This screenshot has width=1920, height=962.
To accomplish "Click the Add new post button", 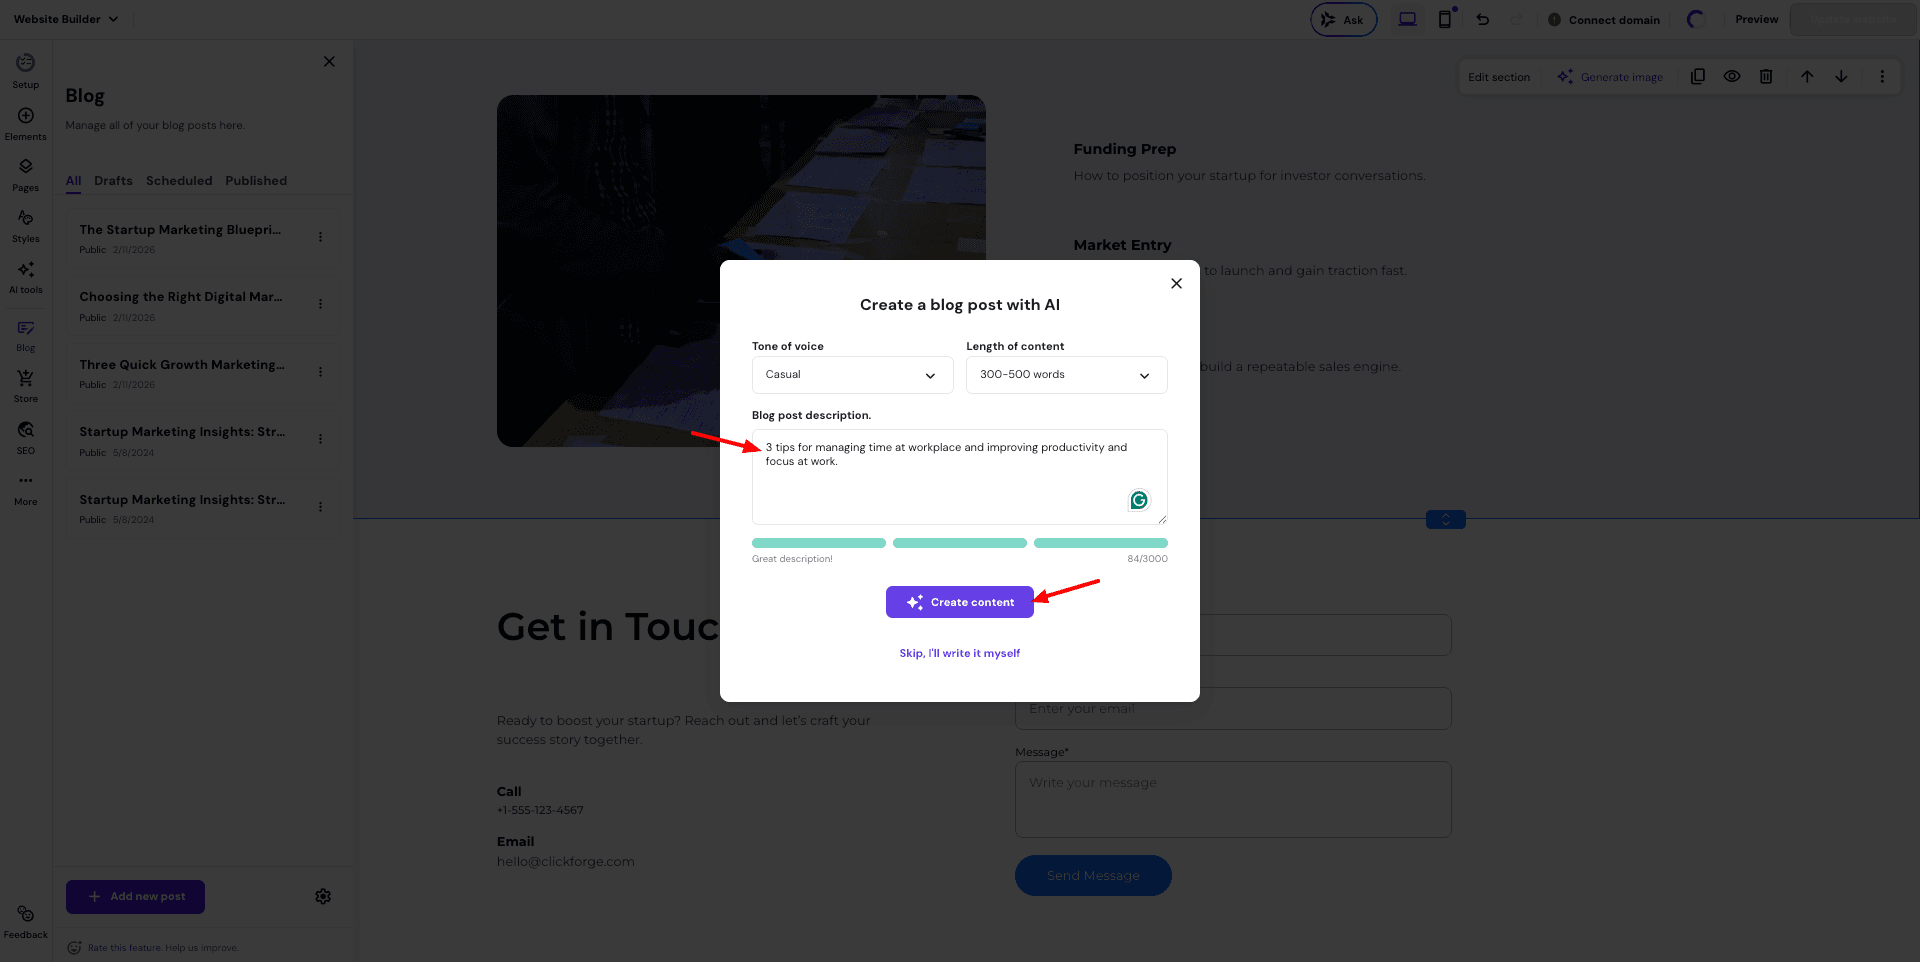I will (x=135, y=896).
